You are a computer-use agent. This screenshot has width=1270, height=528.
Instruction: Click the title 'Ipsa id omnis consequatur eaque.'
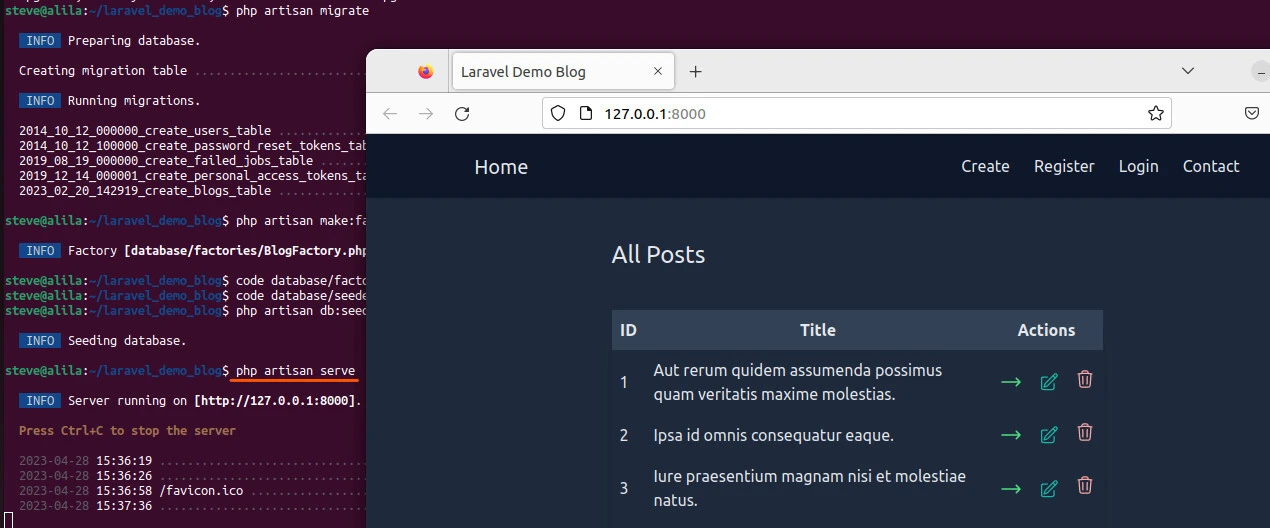[774, 435]
